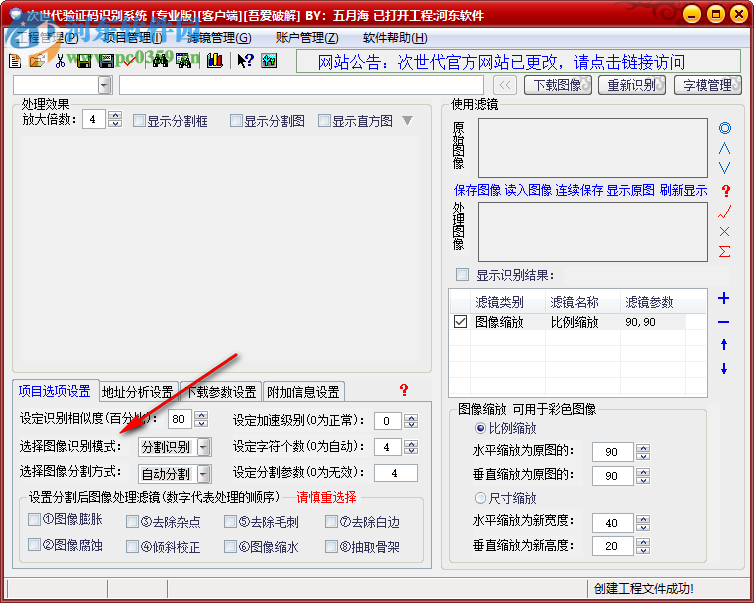Open the 软件帮助(H) menu
Image resolution: width=754 pixels, height=603 pixels.
pyautogui.click(x=395, y=38)
